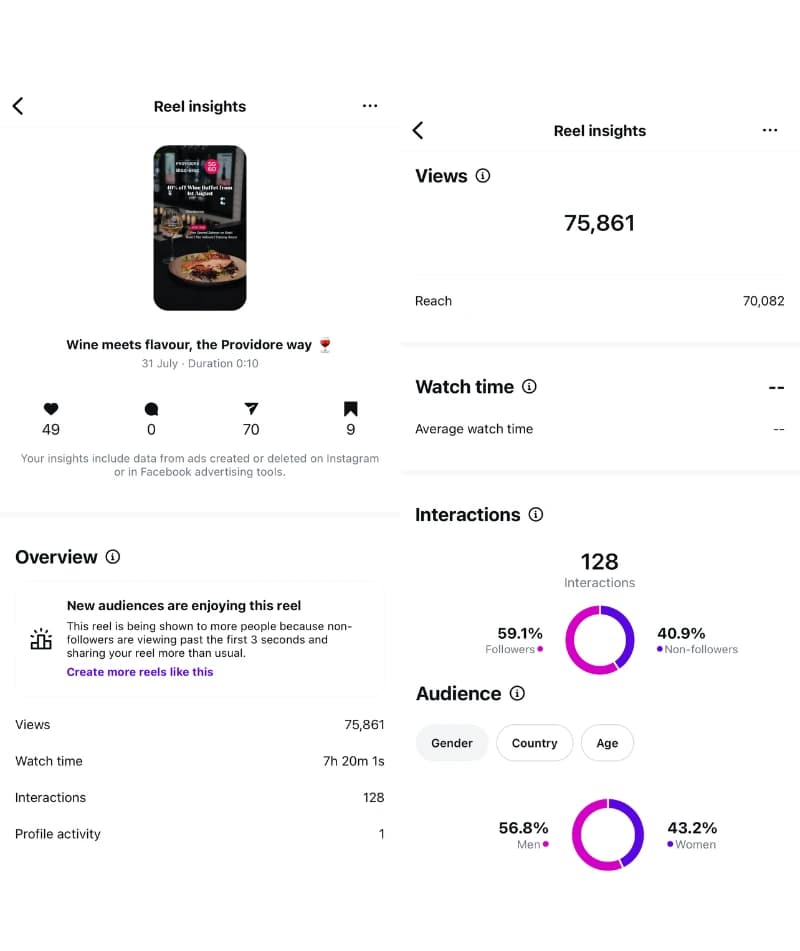The image size is (800, 951).
Task: Tap the saves bookmark icon
Action: tap(350, 408)
